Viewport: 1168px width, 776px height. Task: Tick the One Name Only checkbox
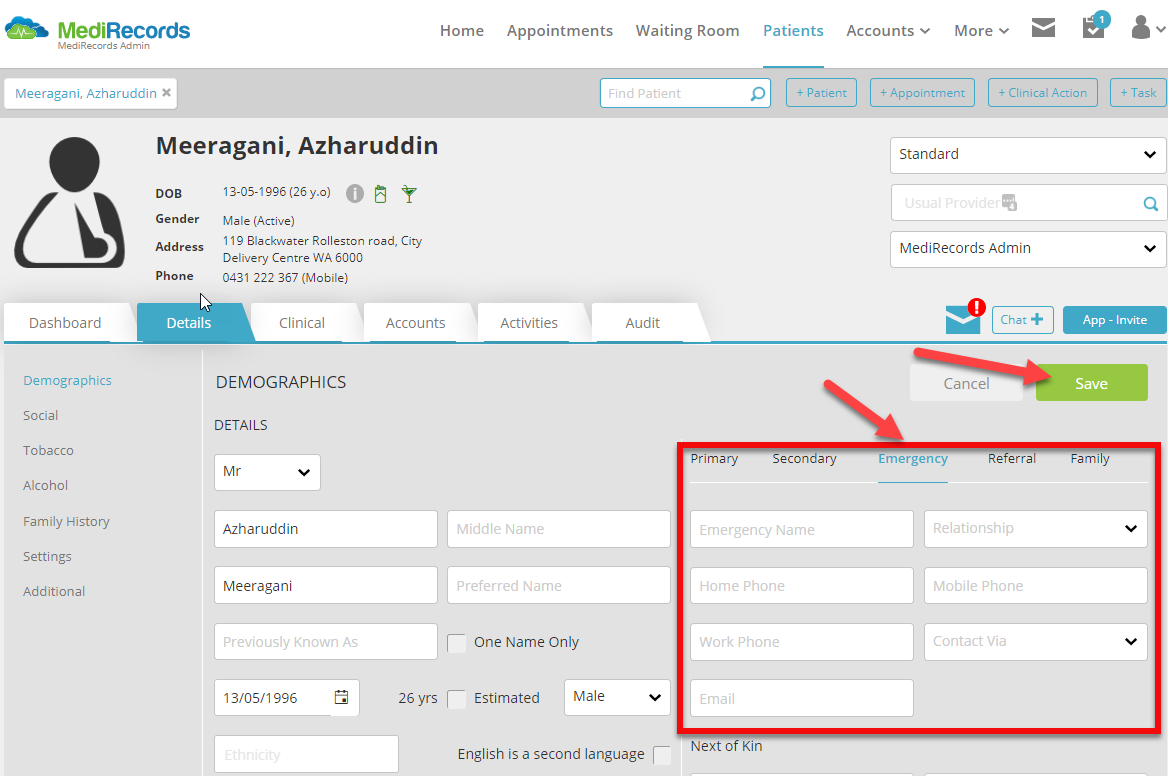click(457, 643)
